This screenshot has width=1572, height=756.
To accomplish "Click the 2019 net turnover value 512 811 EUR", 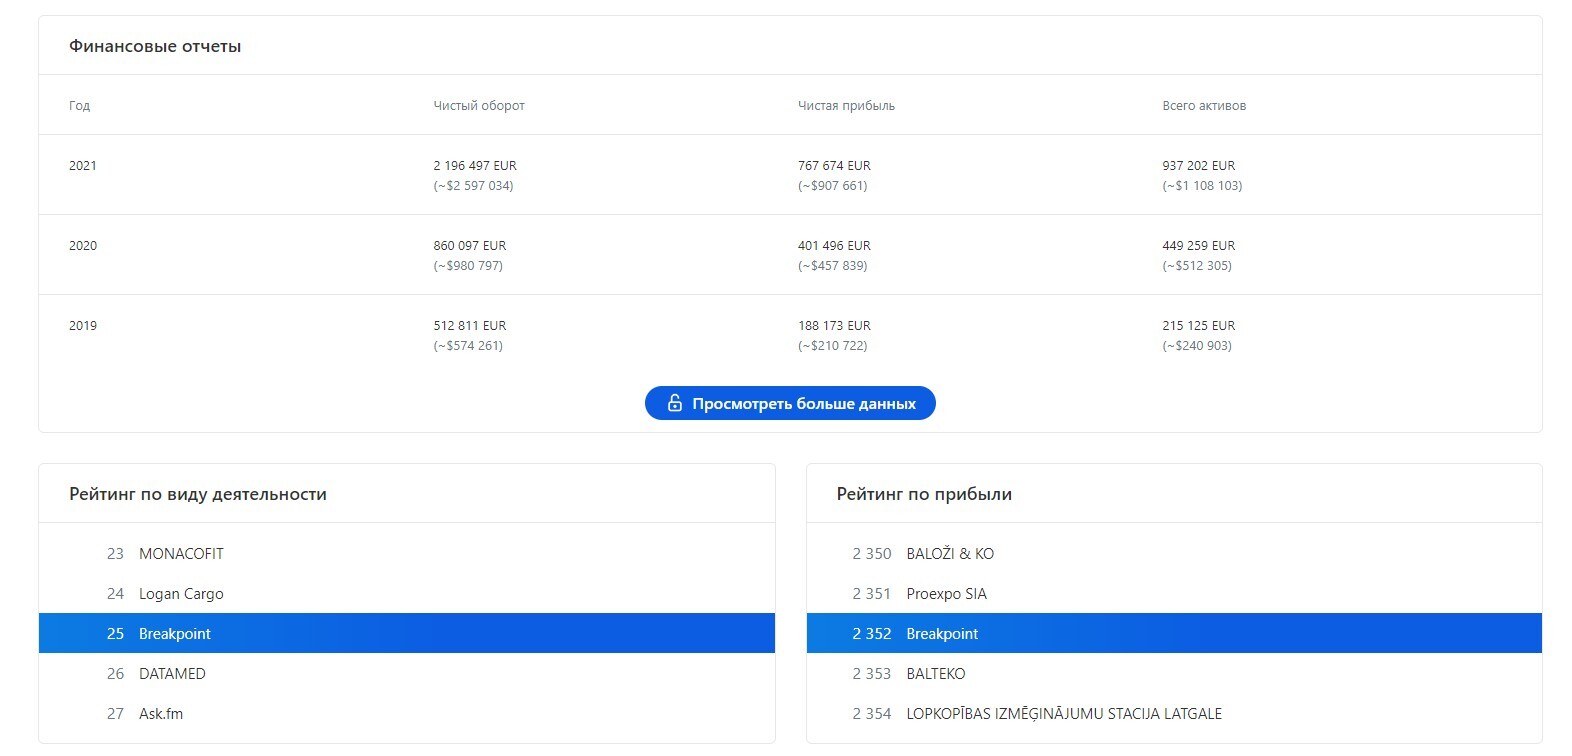I will click(470, 326).
